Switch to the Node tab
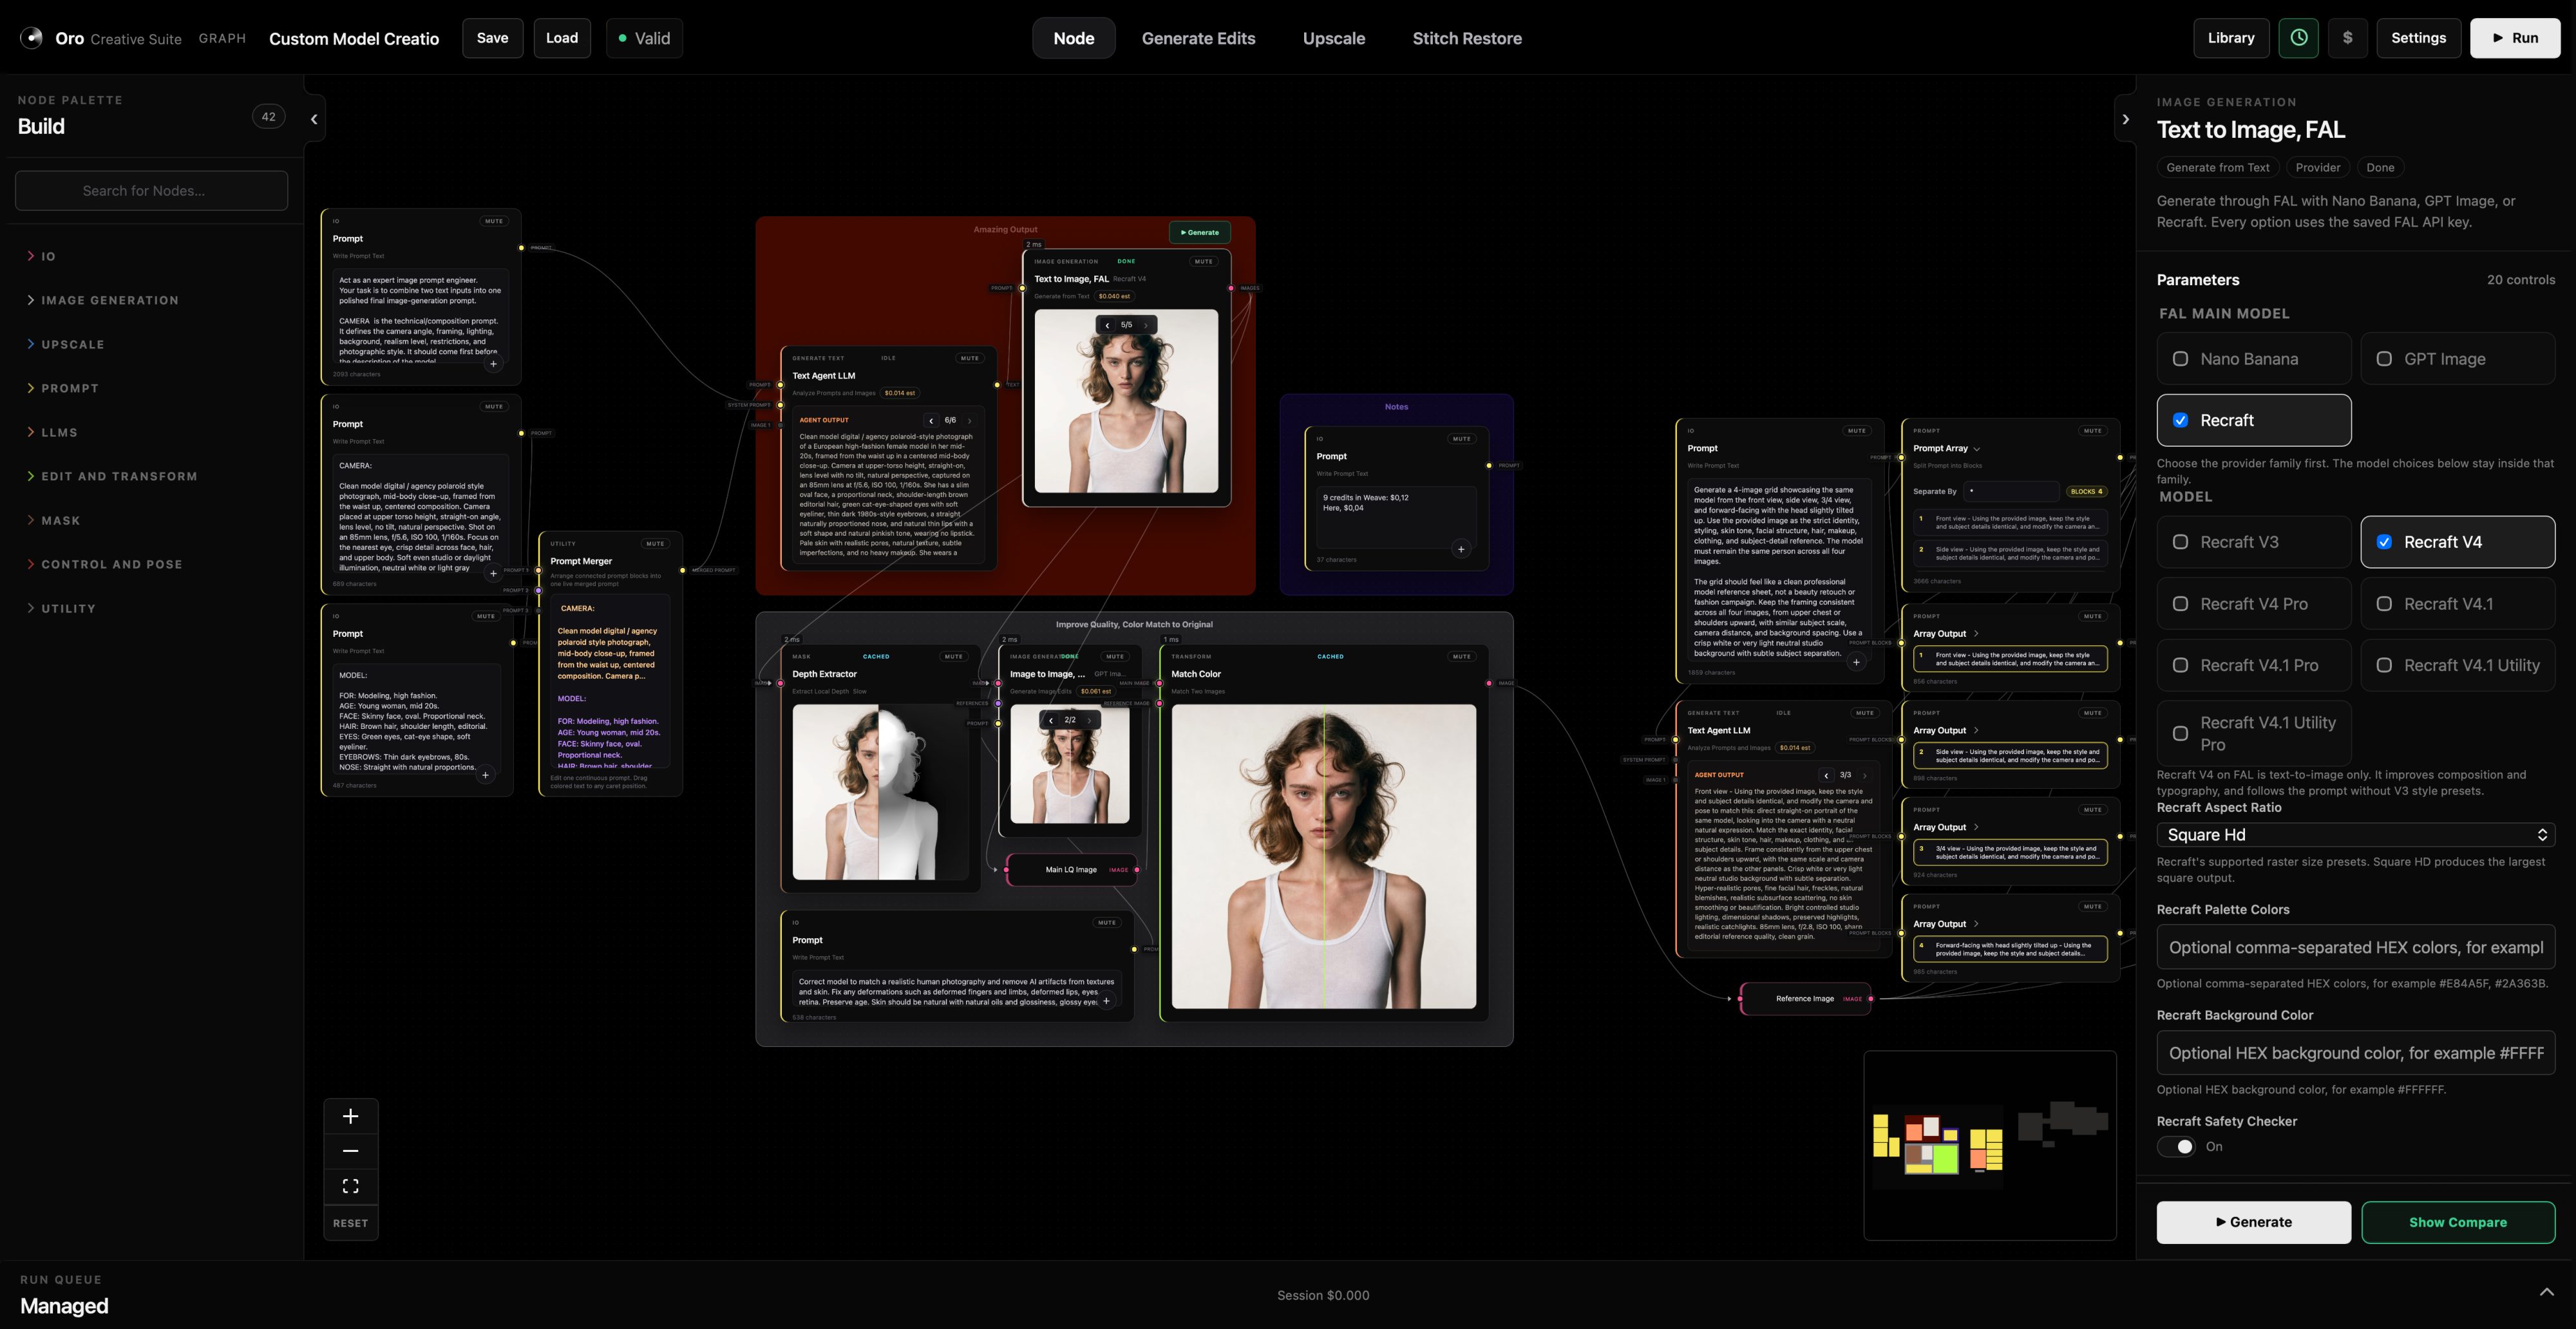This screenshot has height=1329, width=2576. tap(1073, 38)
